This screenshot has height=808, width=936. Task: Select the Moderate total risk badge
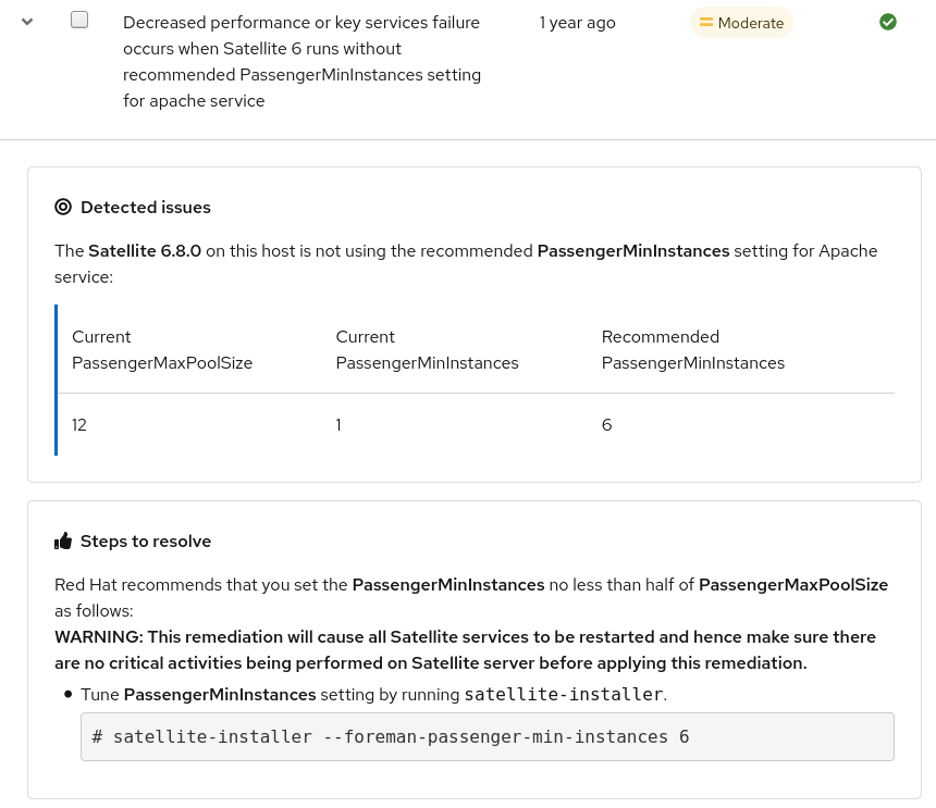[x=740, y=22]
